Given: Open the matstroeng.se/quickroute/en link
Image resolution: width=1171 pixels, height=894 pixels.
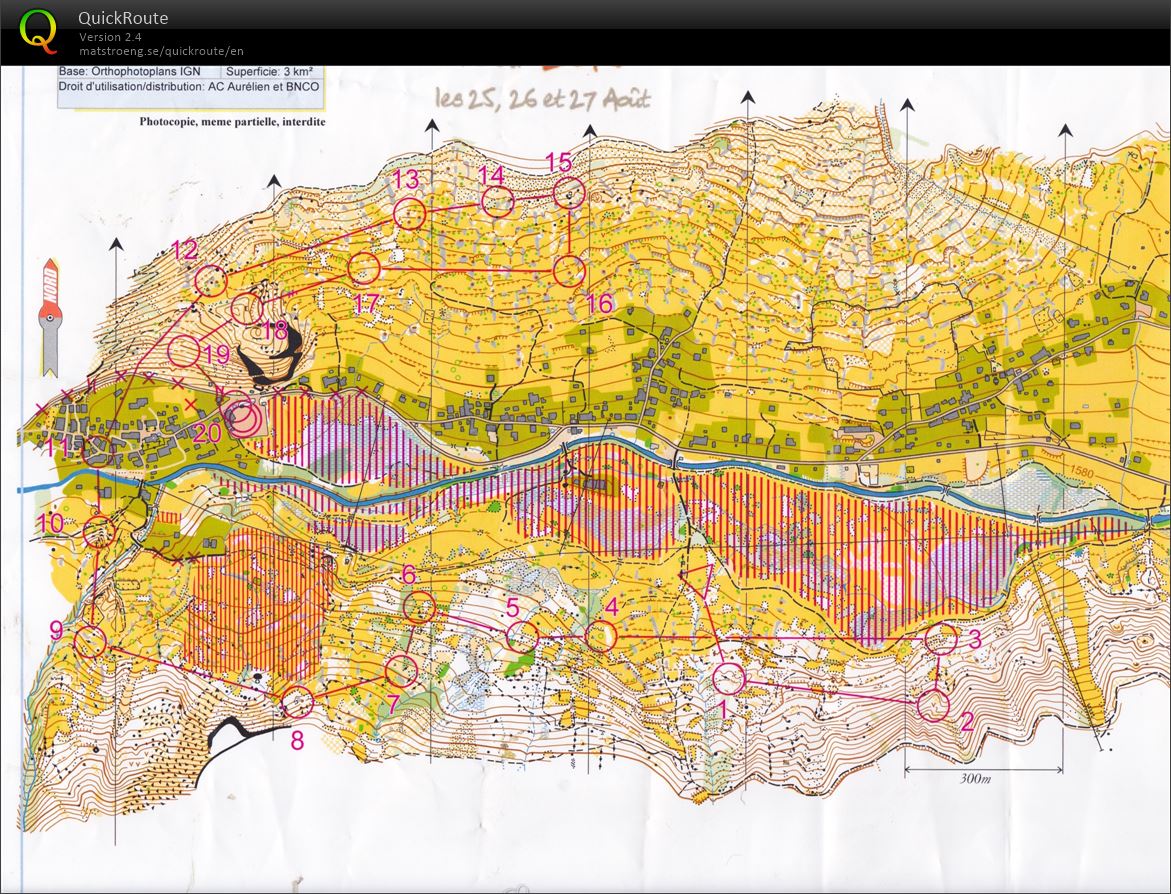Looking at the screenshot, I should click(x=161, y=52).
